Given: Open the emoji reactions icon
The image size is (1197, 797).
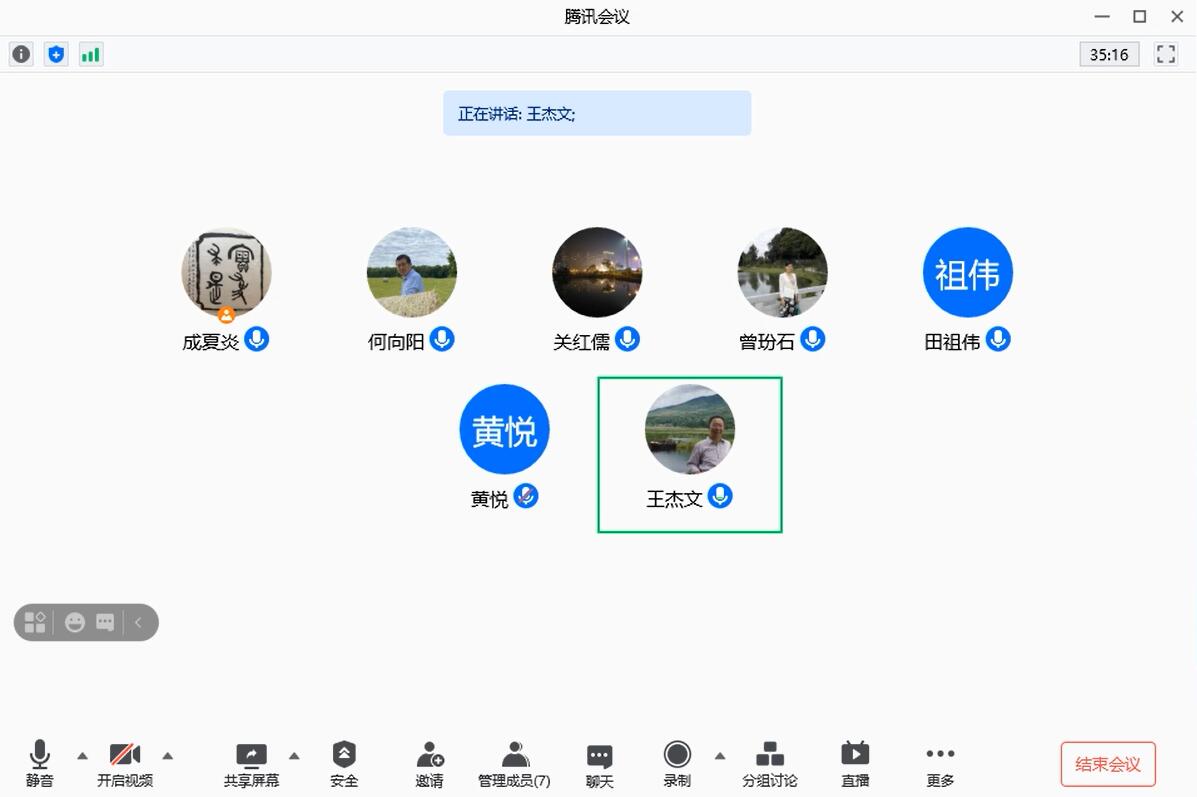Looking at the screenshot, I should coord(73,622).
